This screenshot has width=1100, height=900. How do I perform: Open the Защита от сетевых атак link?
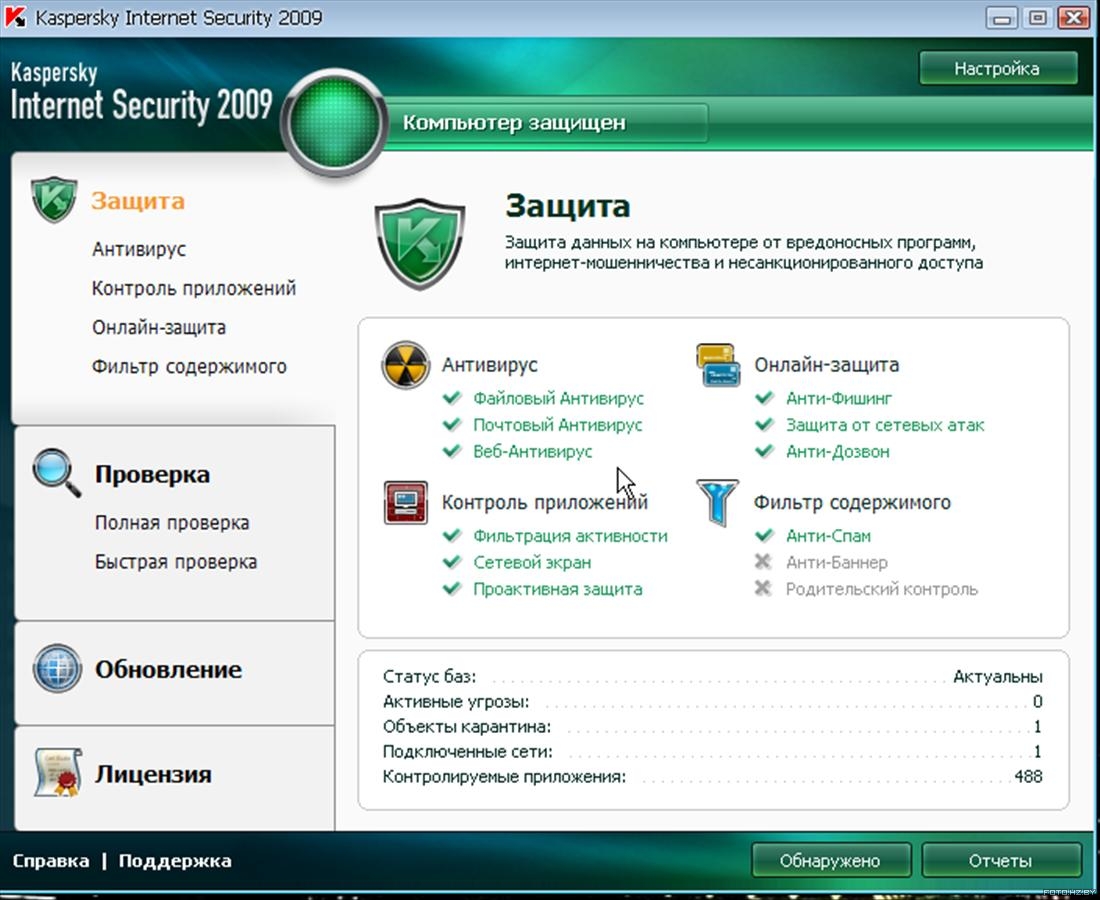coord(885,425)
